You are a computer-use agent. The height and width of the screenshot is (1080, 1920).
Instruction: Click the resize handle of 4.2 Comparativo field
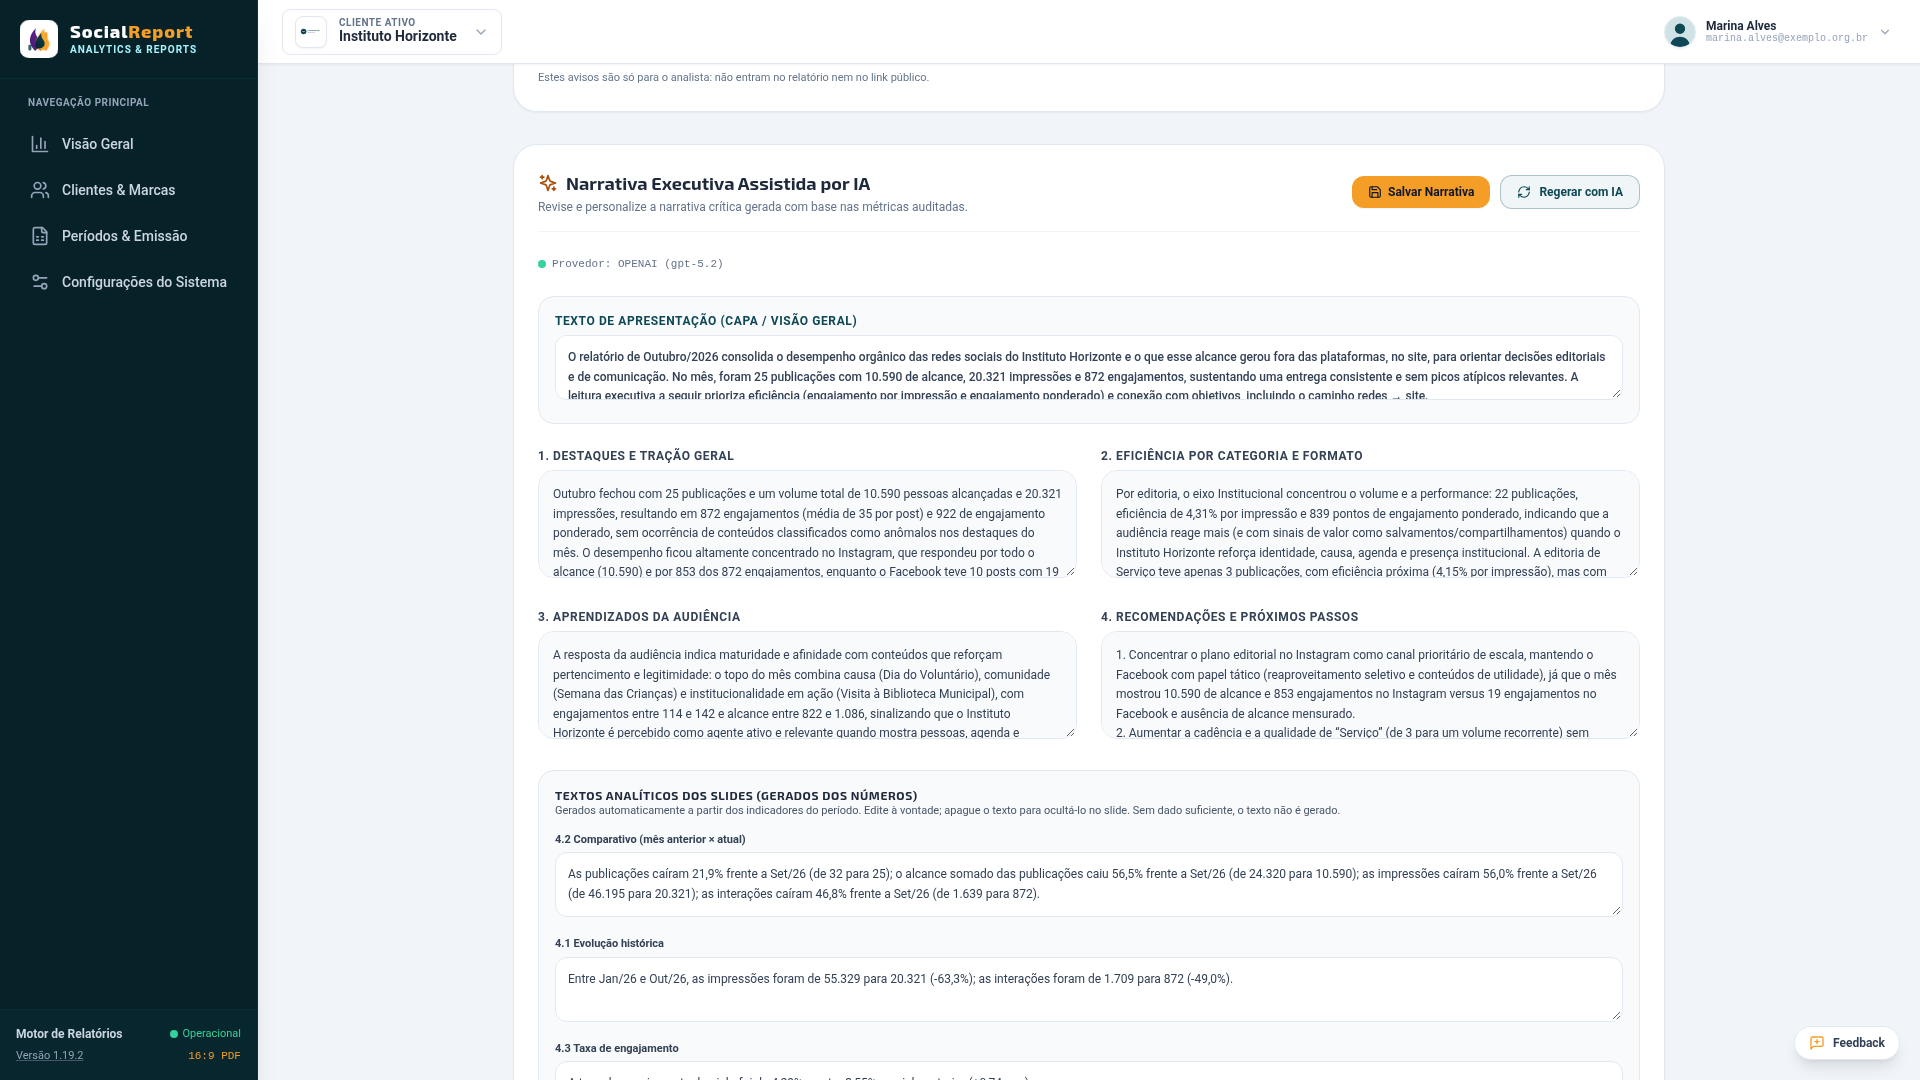pos(1616,910)
